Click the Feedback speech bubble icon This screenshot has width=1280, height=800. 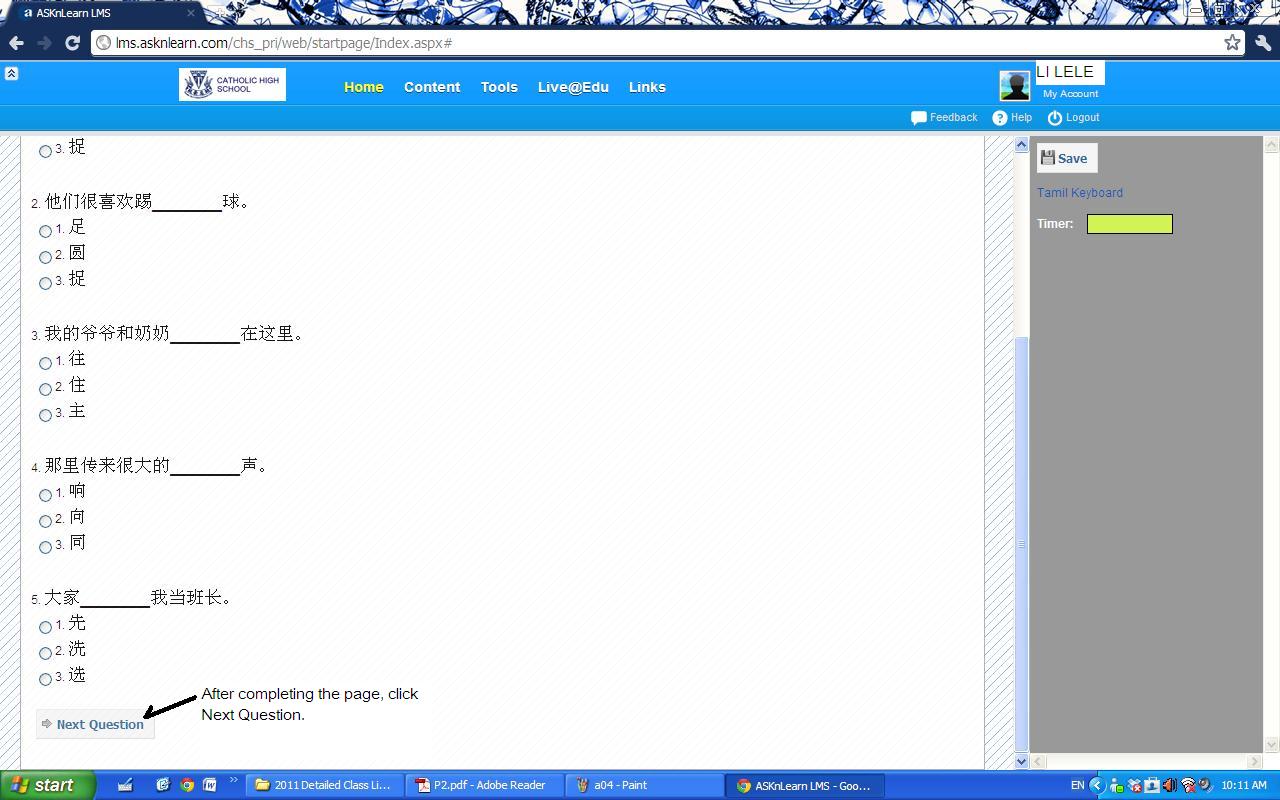point(918,118)
